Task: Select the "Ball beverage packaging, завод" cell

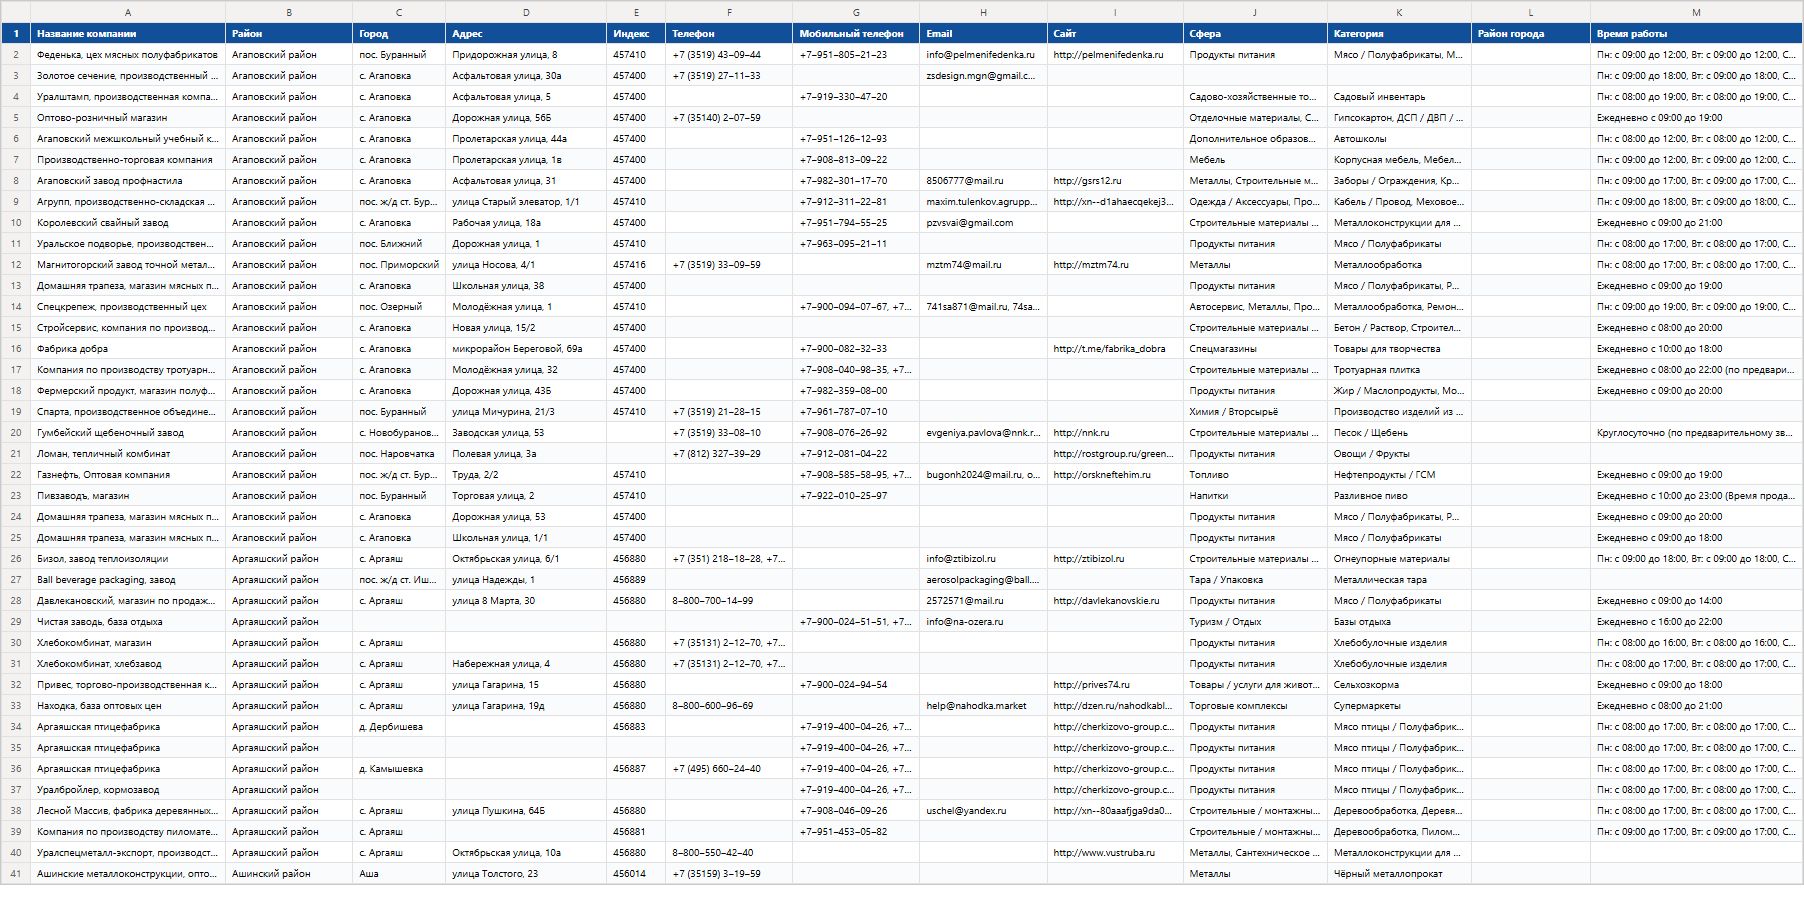Action: (128, 580)
